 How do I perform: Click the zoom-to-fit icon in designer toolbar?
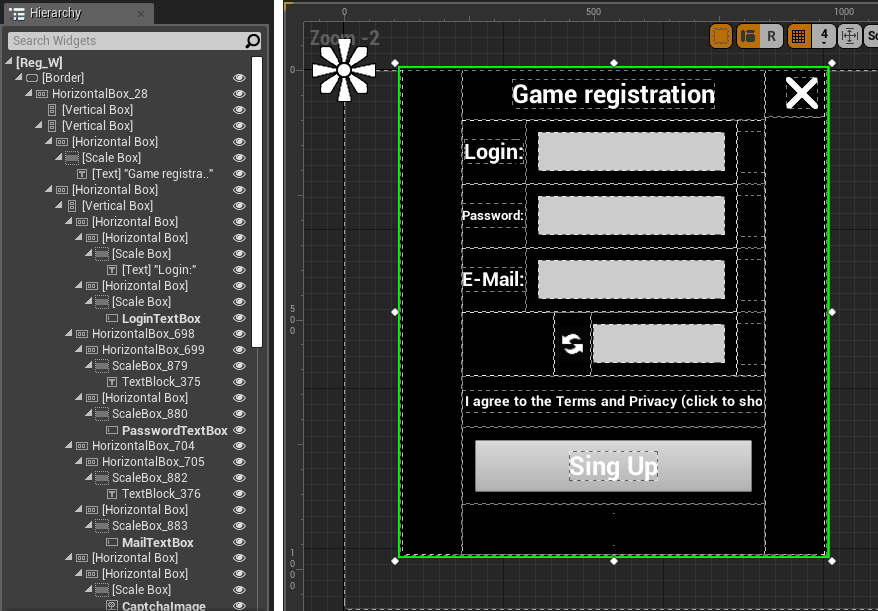pyautogui.click(x=849, y=36)
